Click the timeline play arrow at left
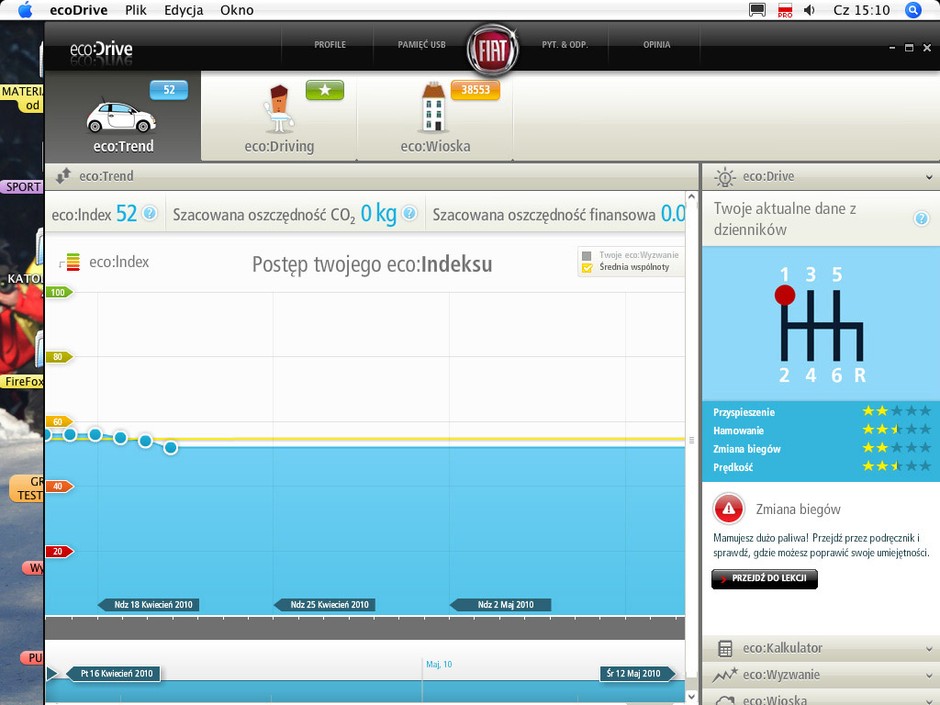The image size is (940, 705). 53,673
